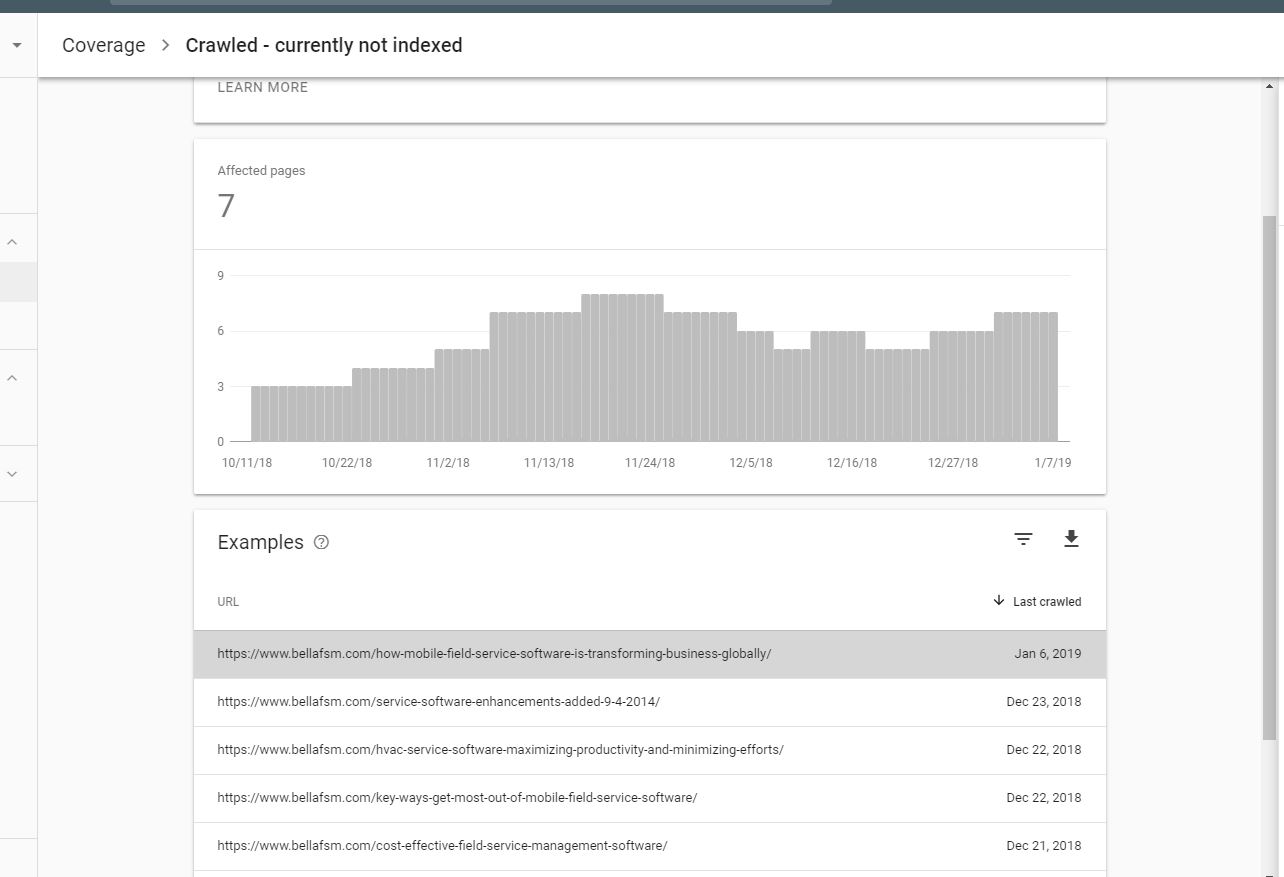1284x877 pixels.
Task: Open the property dropdown arrow at top left
Action: click(x=16, y=45)
